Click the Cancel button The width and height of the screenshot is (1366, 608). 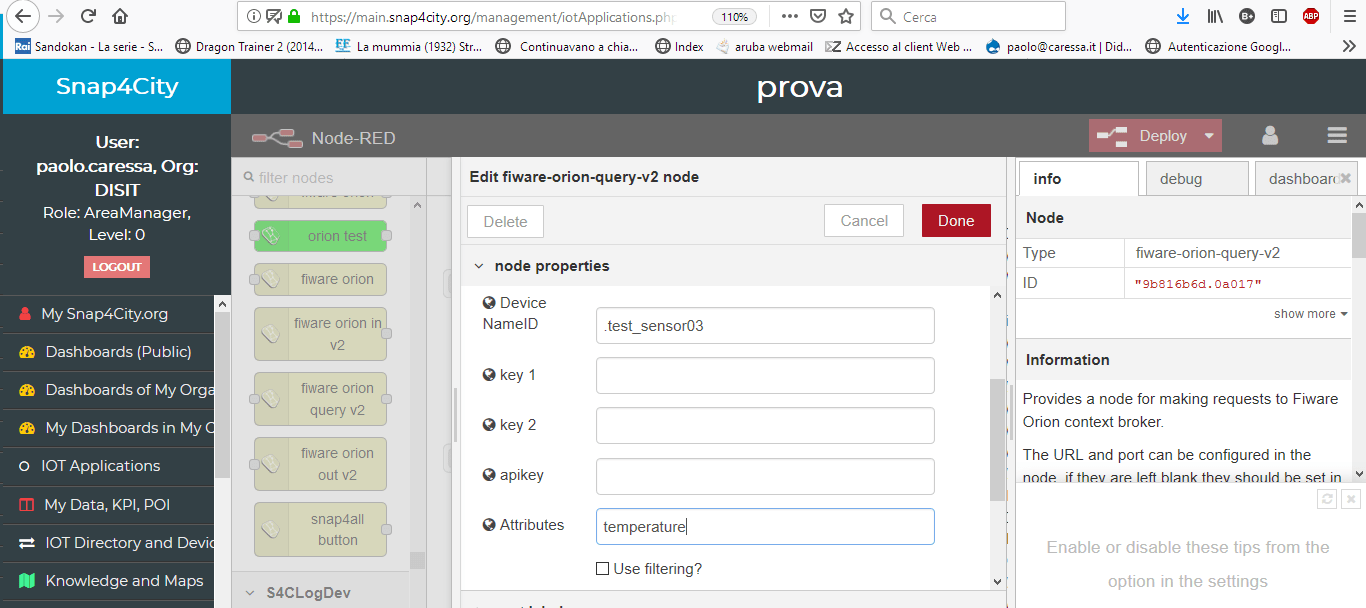coord(864,221)
